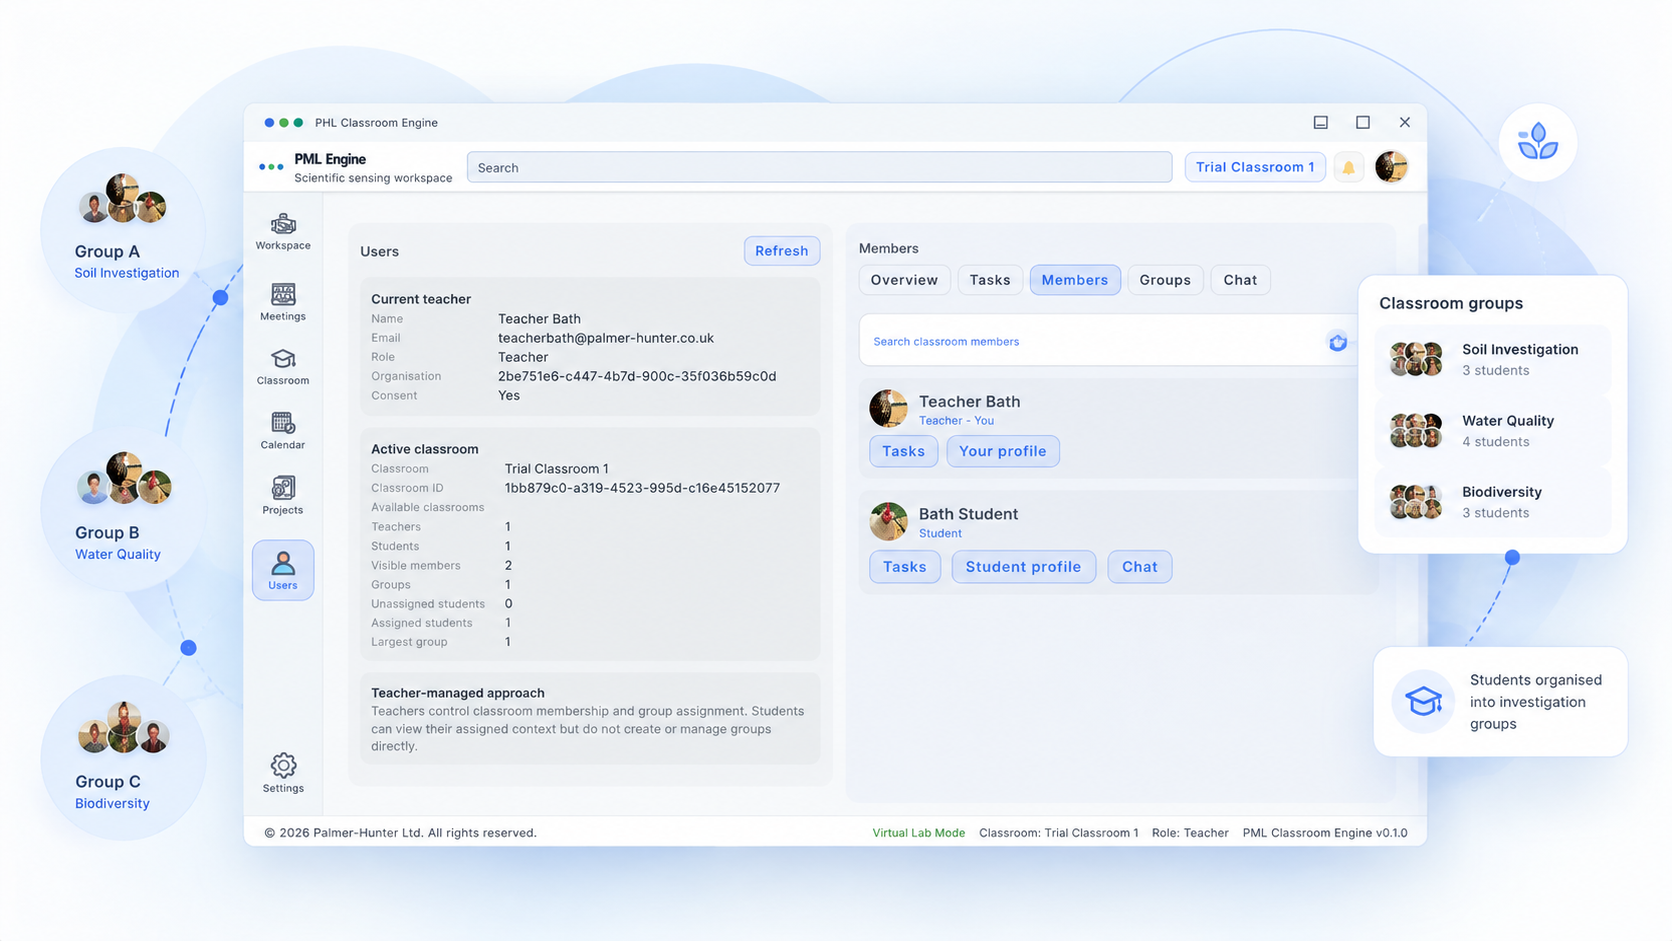Open the Calendar sidebar icon
This screenshot has height=941, width=1672.
(283, 430)
